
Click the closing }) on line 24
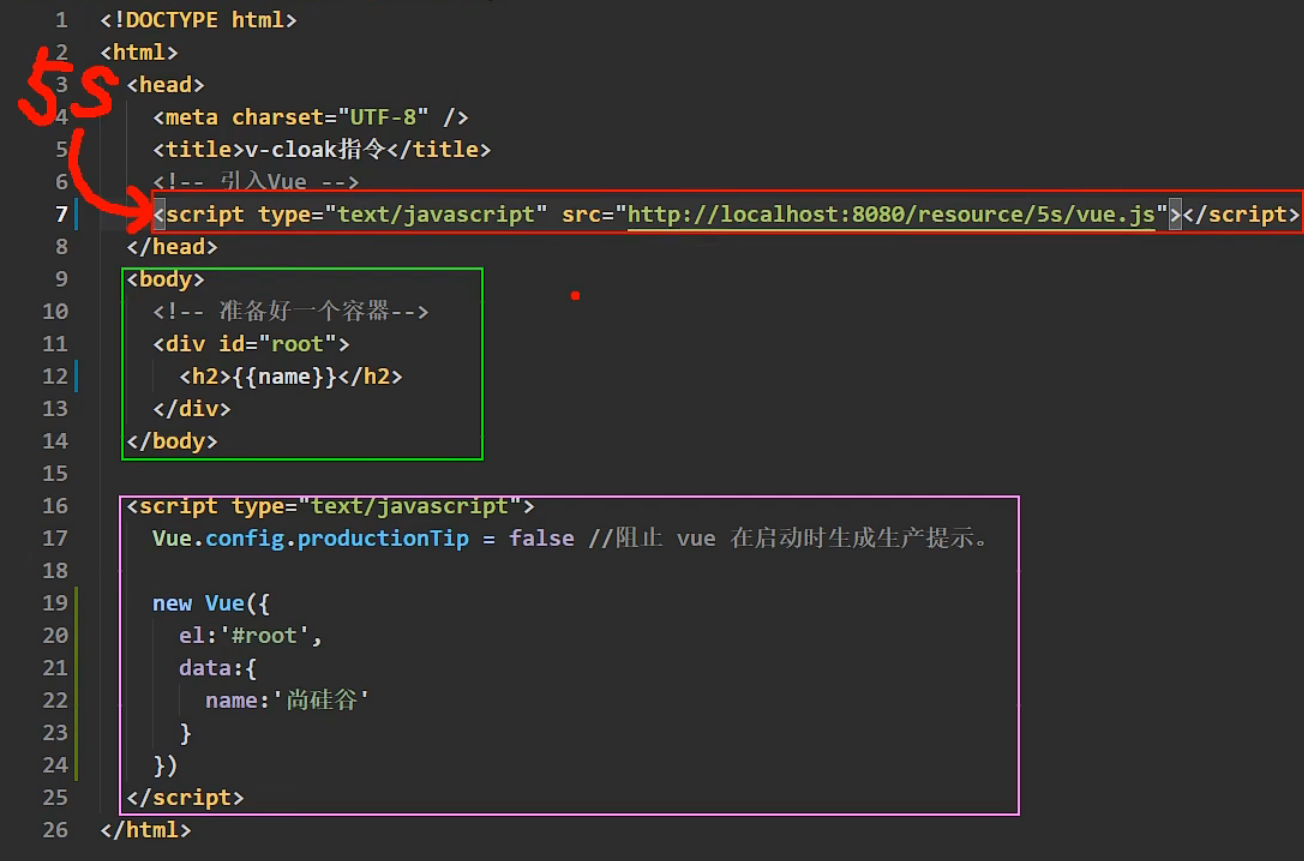click(166, 765)
